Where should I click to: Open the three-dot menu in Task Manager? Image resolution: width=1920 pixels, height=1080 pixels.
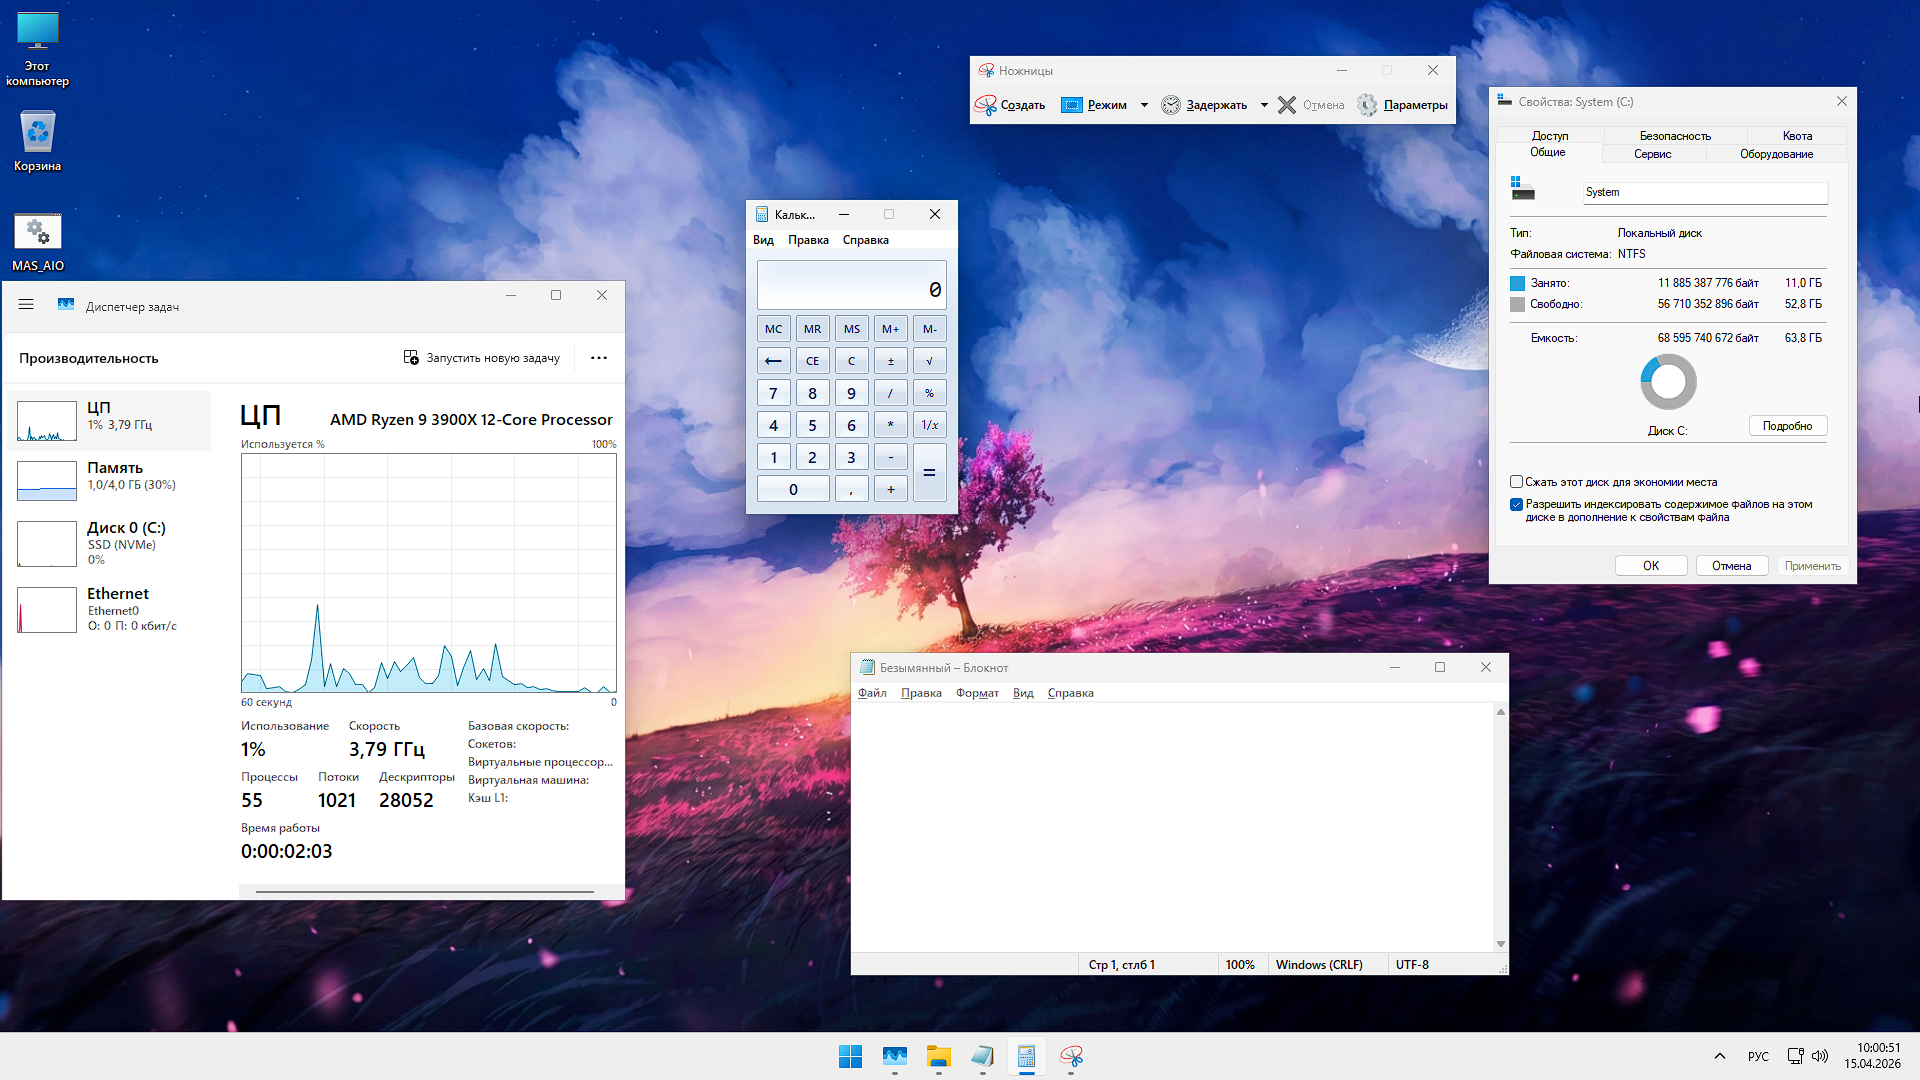tap(598, 357)
